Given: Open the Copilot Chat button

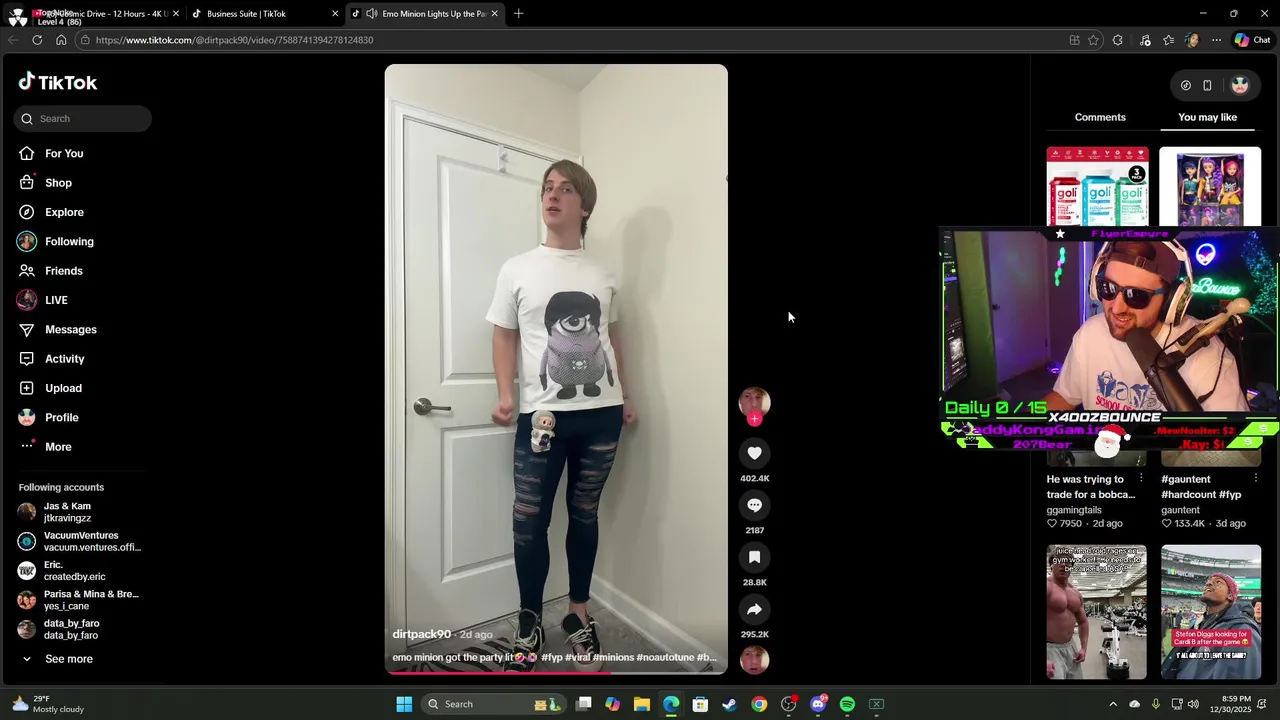Looking at the screenshot, I should [x=1252, y=40].
